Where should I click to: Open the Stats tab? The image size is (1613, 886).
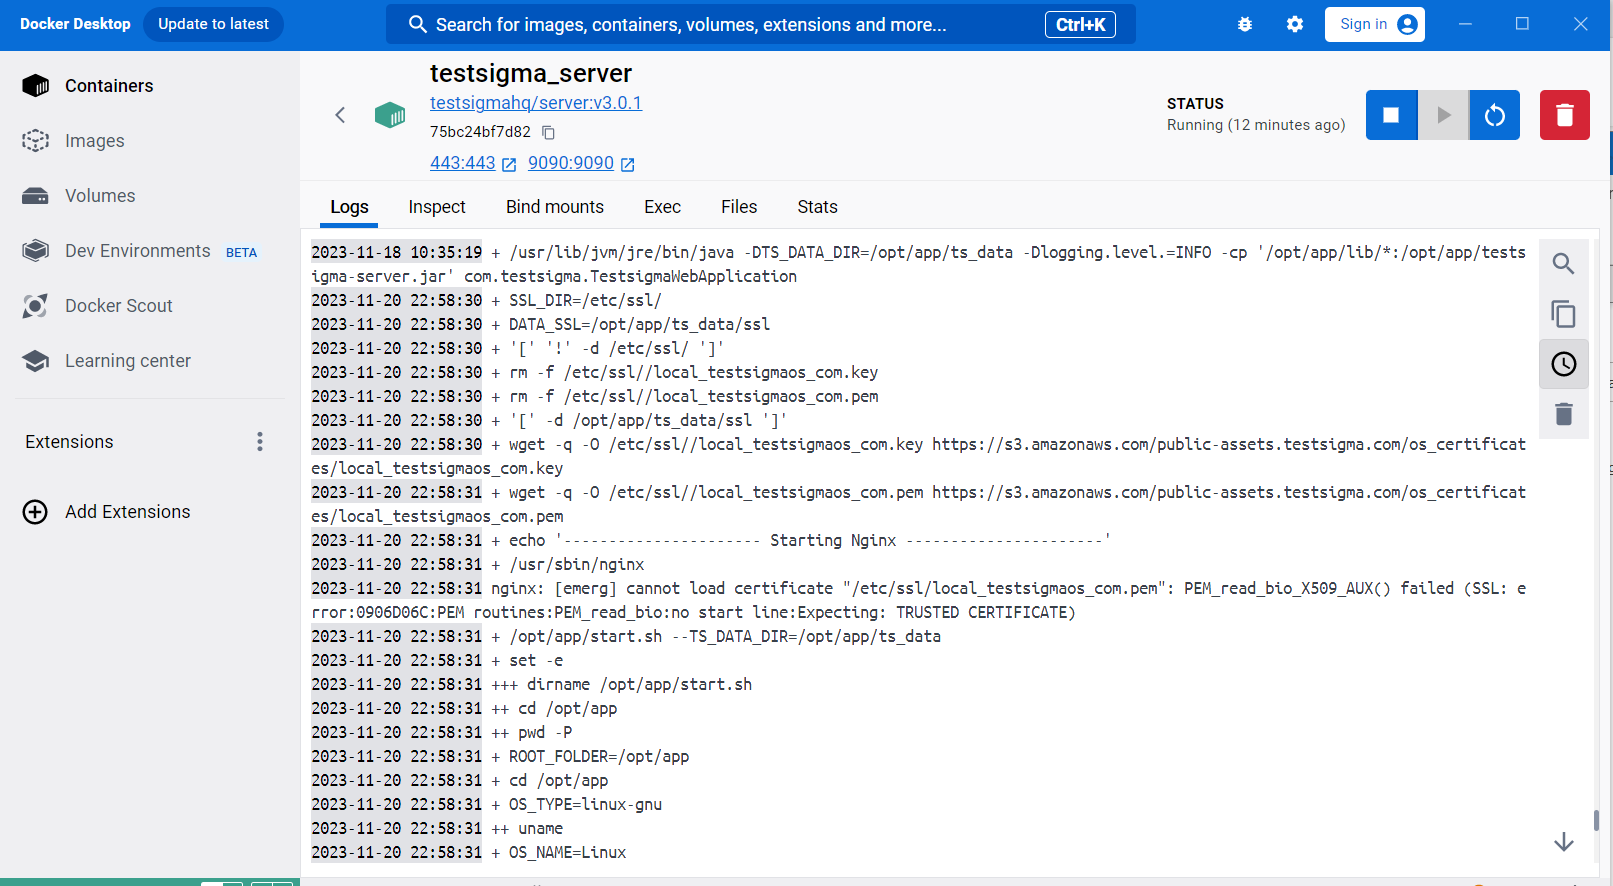coord(817,207)
